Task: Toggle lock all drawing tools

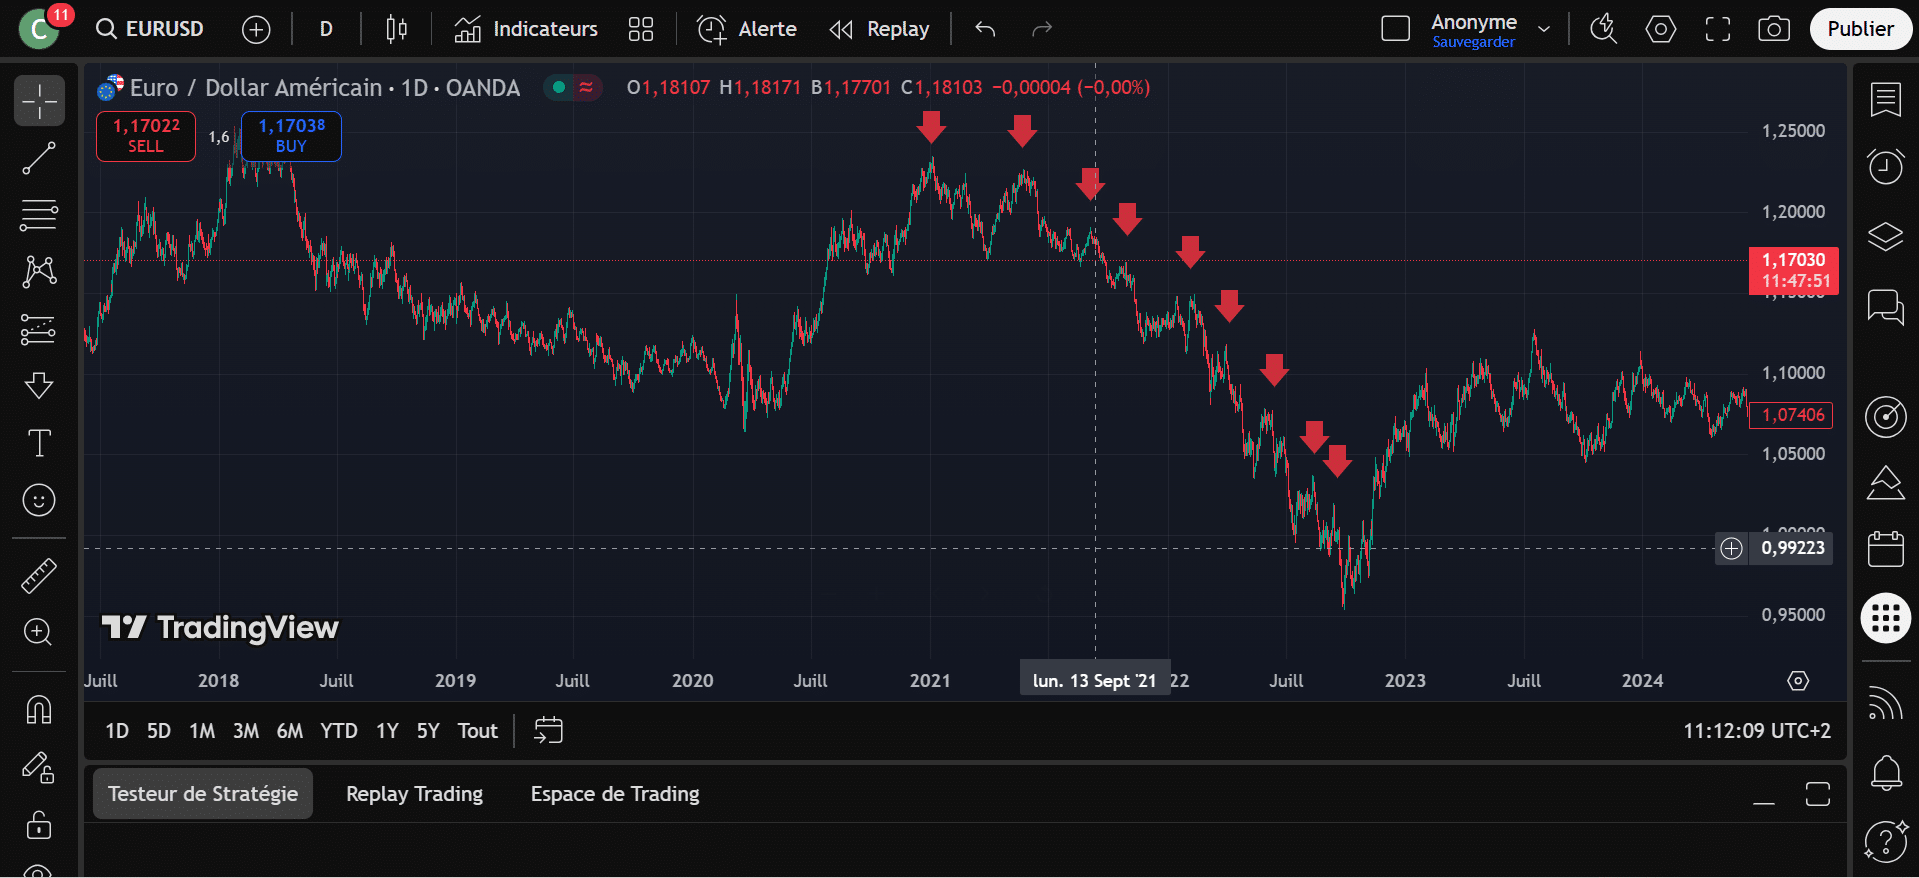Action: click(39, 825)
